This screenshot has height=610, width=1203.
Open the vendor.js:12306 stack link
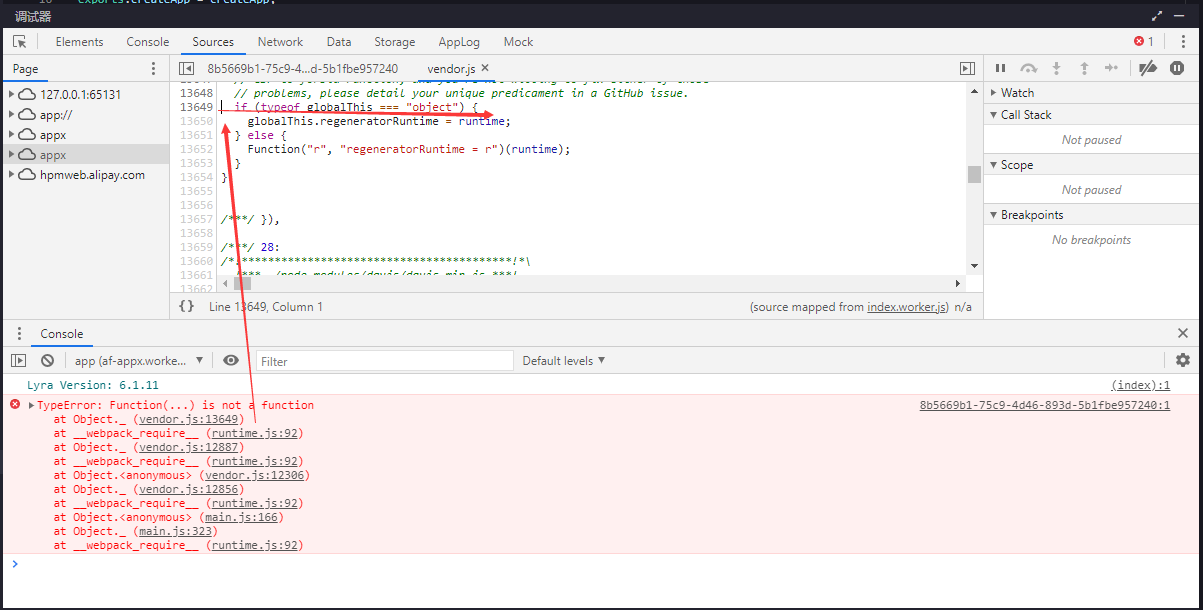click(256, 475)
